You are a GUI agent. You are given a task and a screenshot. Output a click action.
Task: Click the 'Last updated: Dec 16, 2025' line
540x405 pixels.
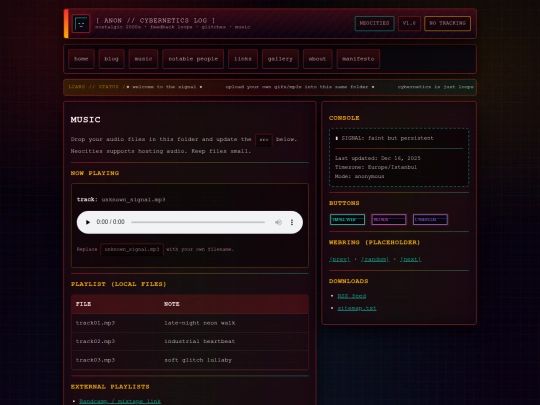pyautogui.click(x=377, y=158)
